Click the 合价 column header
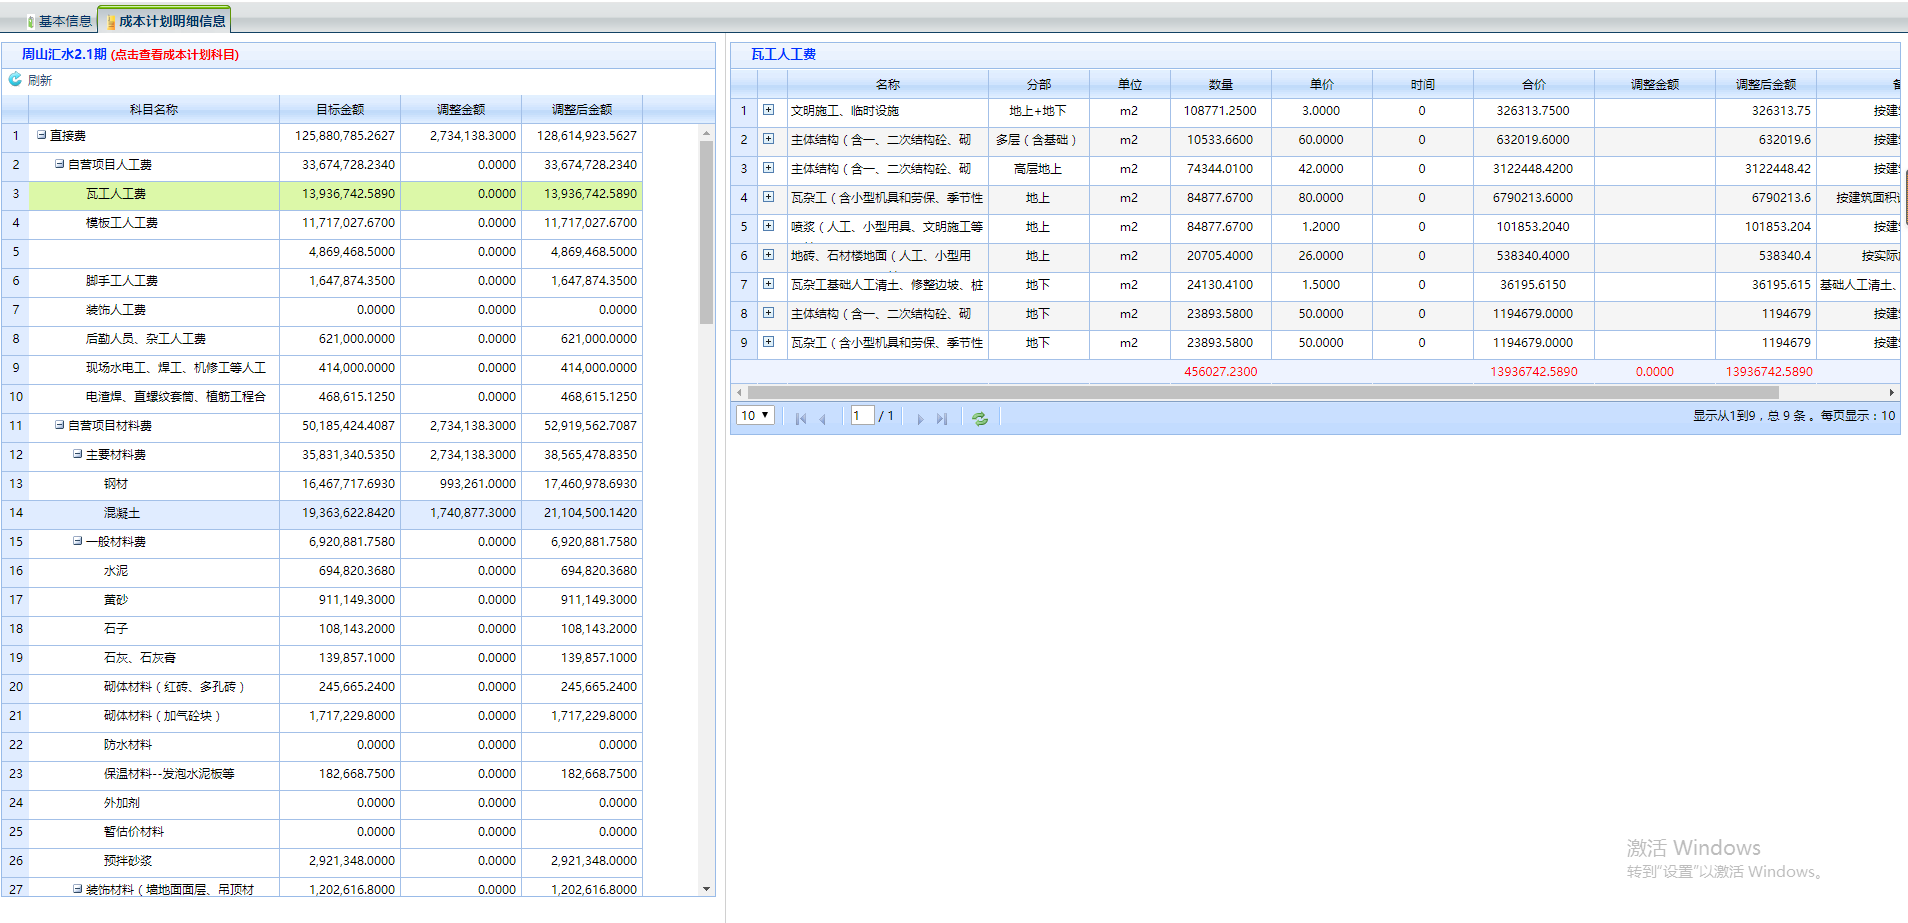The image size is (1908, 923). click(1534, 85)
